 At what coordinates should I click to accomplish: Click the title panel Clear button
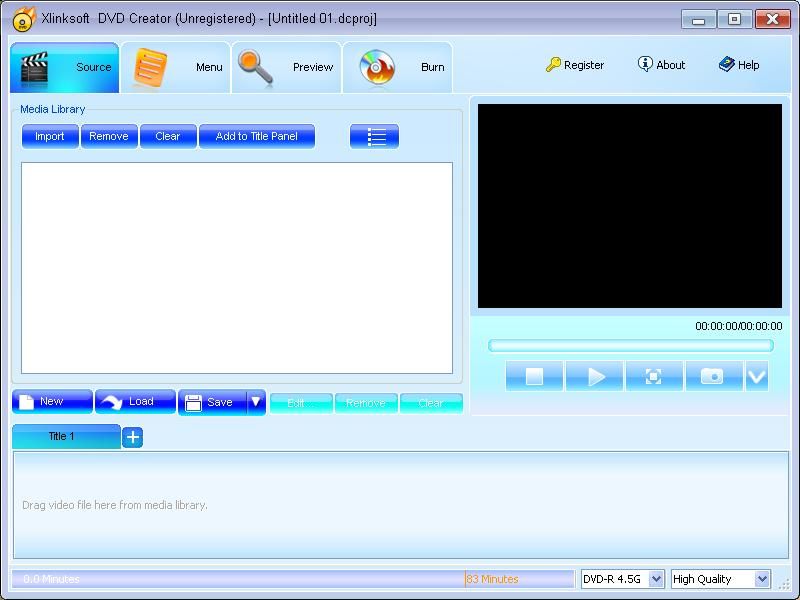tap(431, 404)
